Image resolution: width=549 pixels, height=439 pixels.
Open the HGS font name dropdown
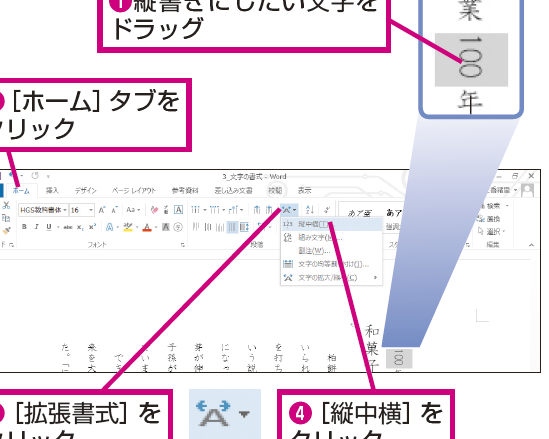(x=65, y=210)
